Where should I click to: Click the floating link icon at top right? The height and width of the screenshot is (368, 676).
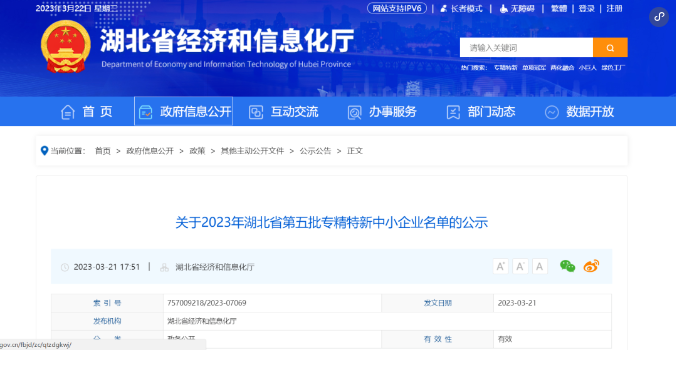[659, 17]
